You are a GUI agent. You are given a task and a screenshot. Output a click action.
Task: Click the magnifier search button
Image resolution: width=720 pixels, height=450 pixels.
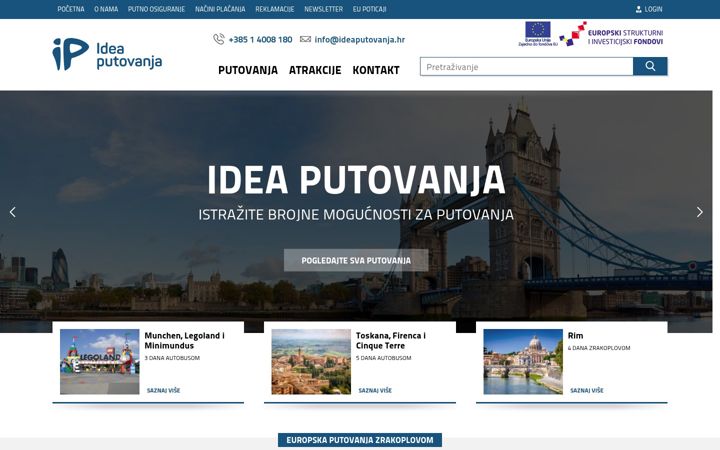pyautogui.click(x=650, y=66)
